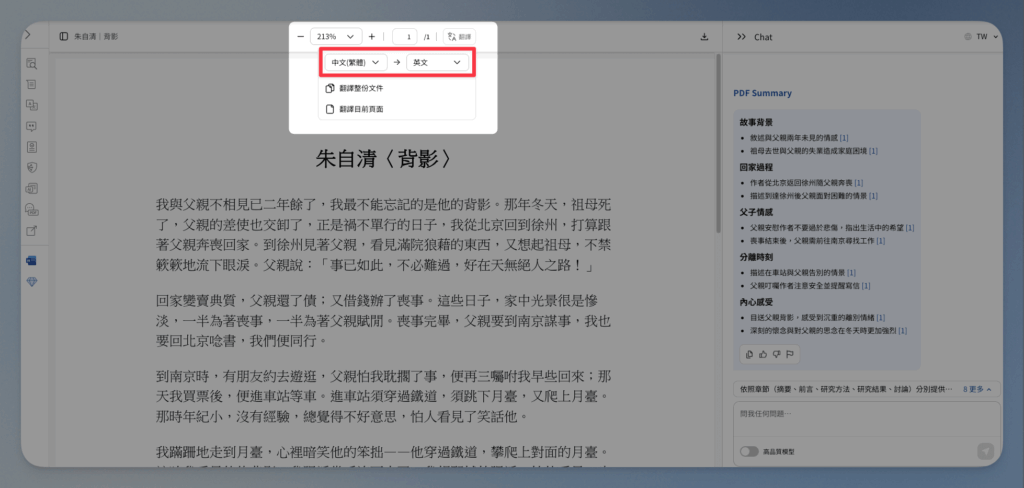The width and height of the screenshot is (1024, 488).
Task: Click the Word export icon in sidebar
Action: (31, 261)
